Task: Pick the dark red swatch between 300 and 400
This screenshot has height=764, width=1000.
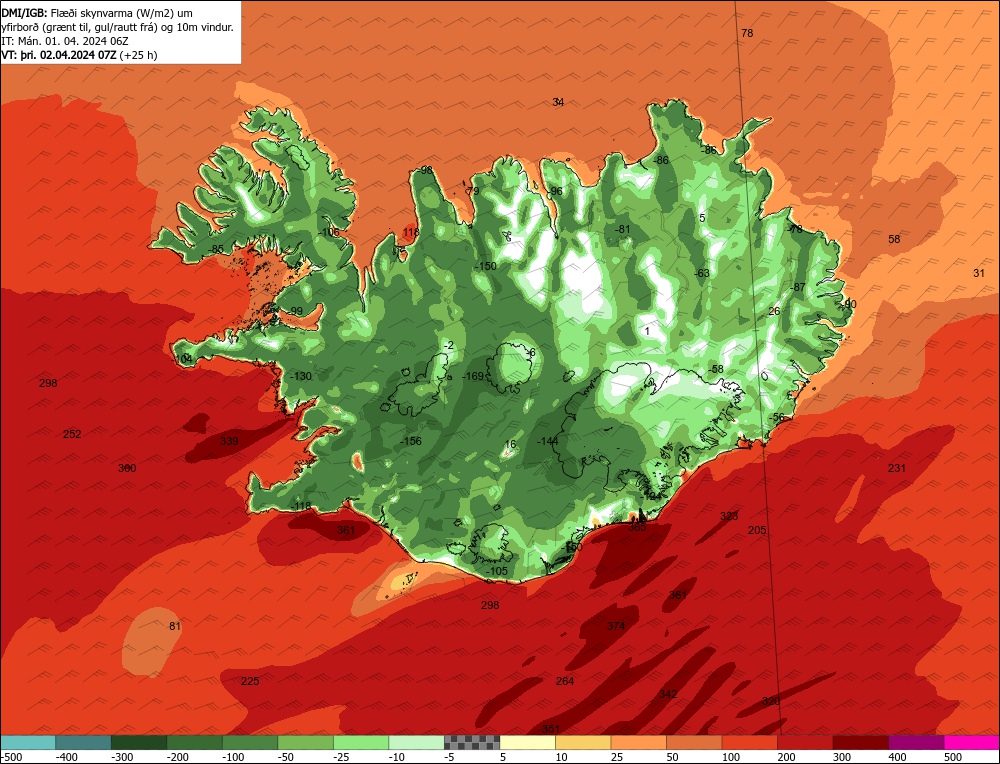Action: 860,742
